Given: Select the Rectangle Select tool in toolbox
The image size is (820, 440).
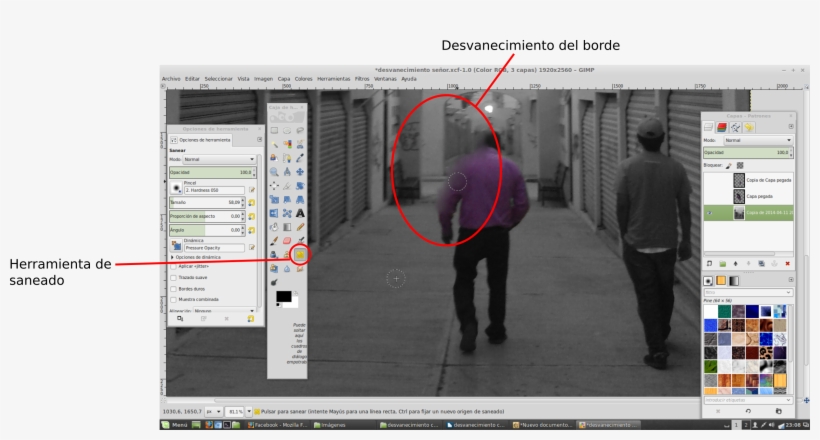Looking at the screenshot, I should pyautogui.click(x=274, y=130).
